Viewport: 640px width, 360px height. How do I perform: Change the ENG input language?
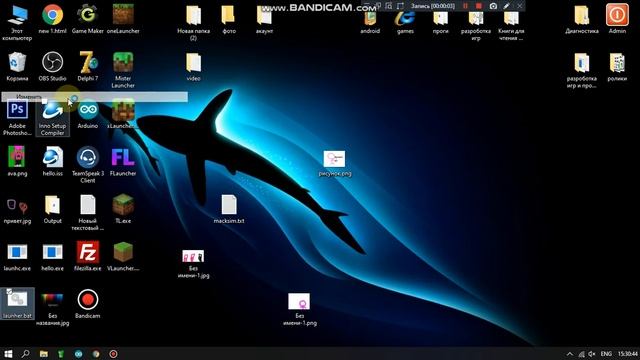point(606,354)
